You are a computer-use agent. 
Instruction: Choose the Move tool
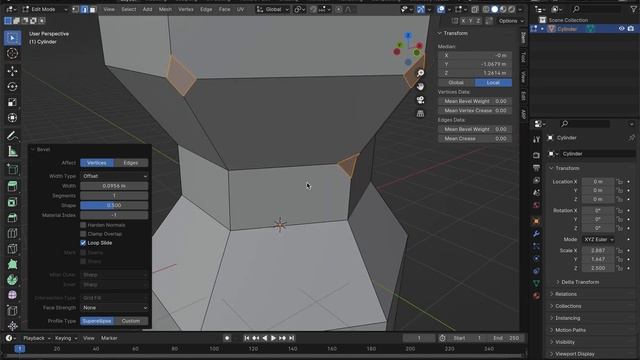pyautogui.click(x=12, y=71)
